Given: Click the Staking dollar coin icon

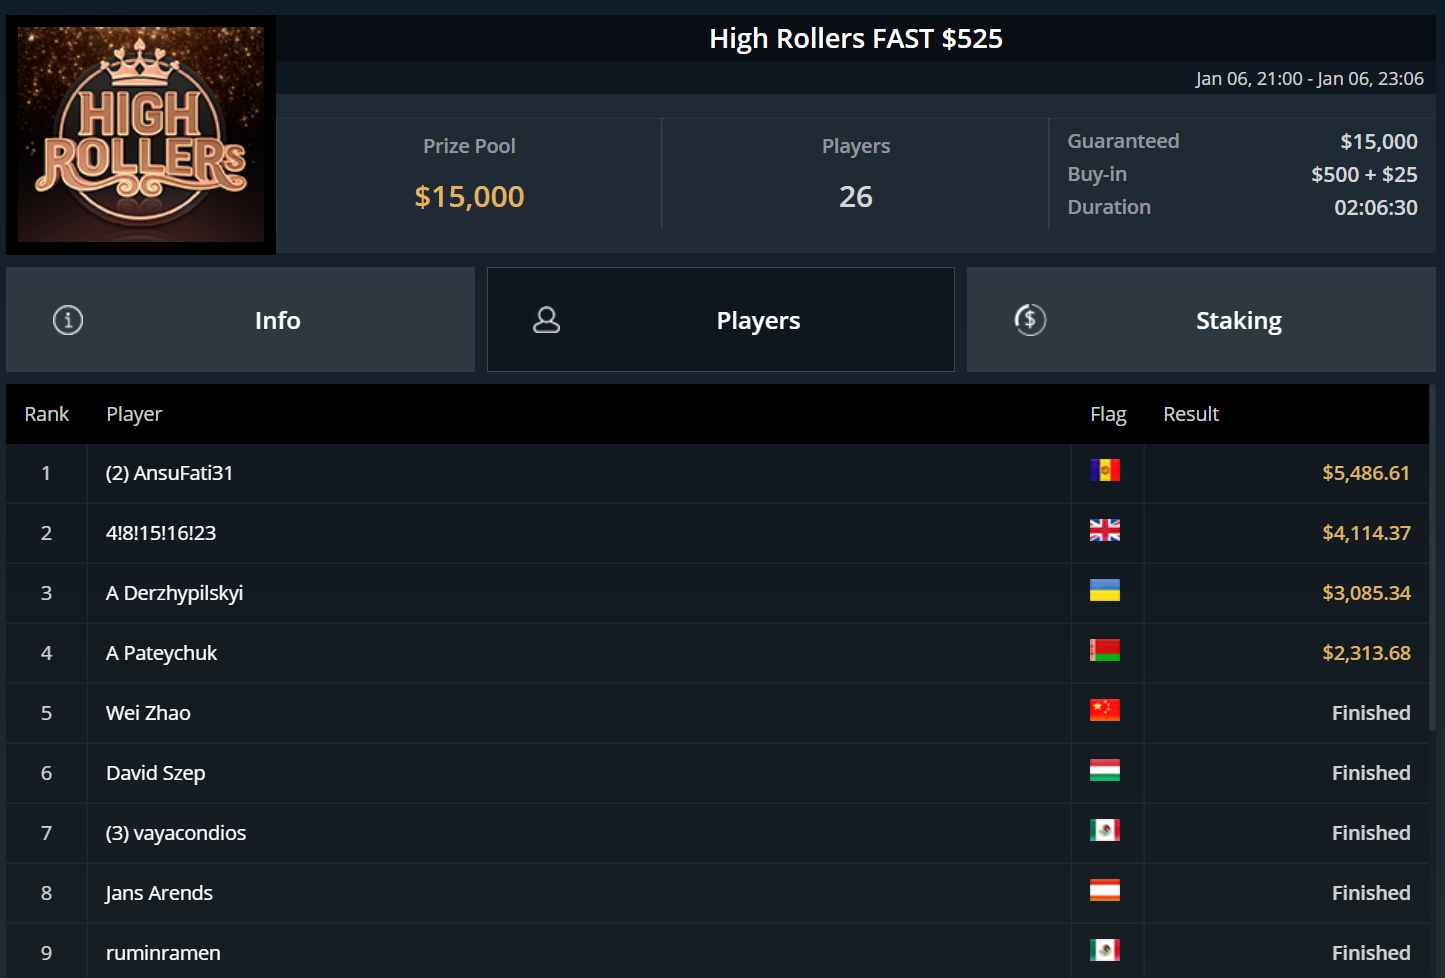Looking at the screenshot, I should [x=1030, y=320].
